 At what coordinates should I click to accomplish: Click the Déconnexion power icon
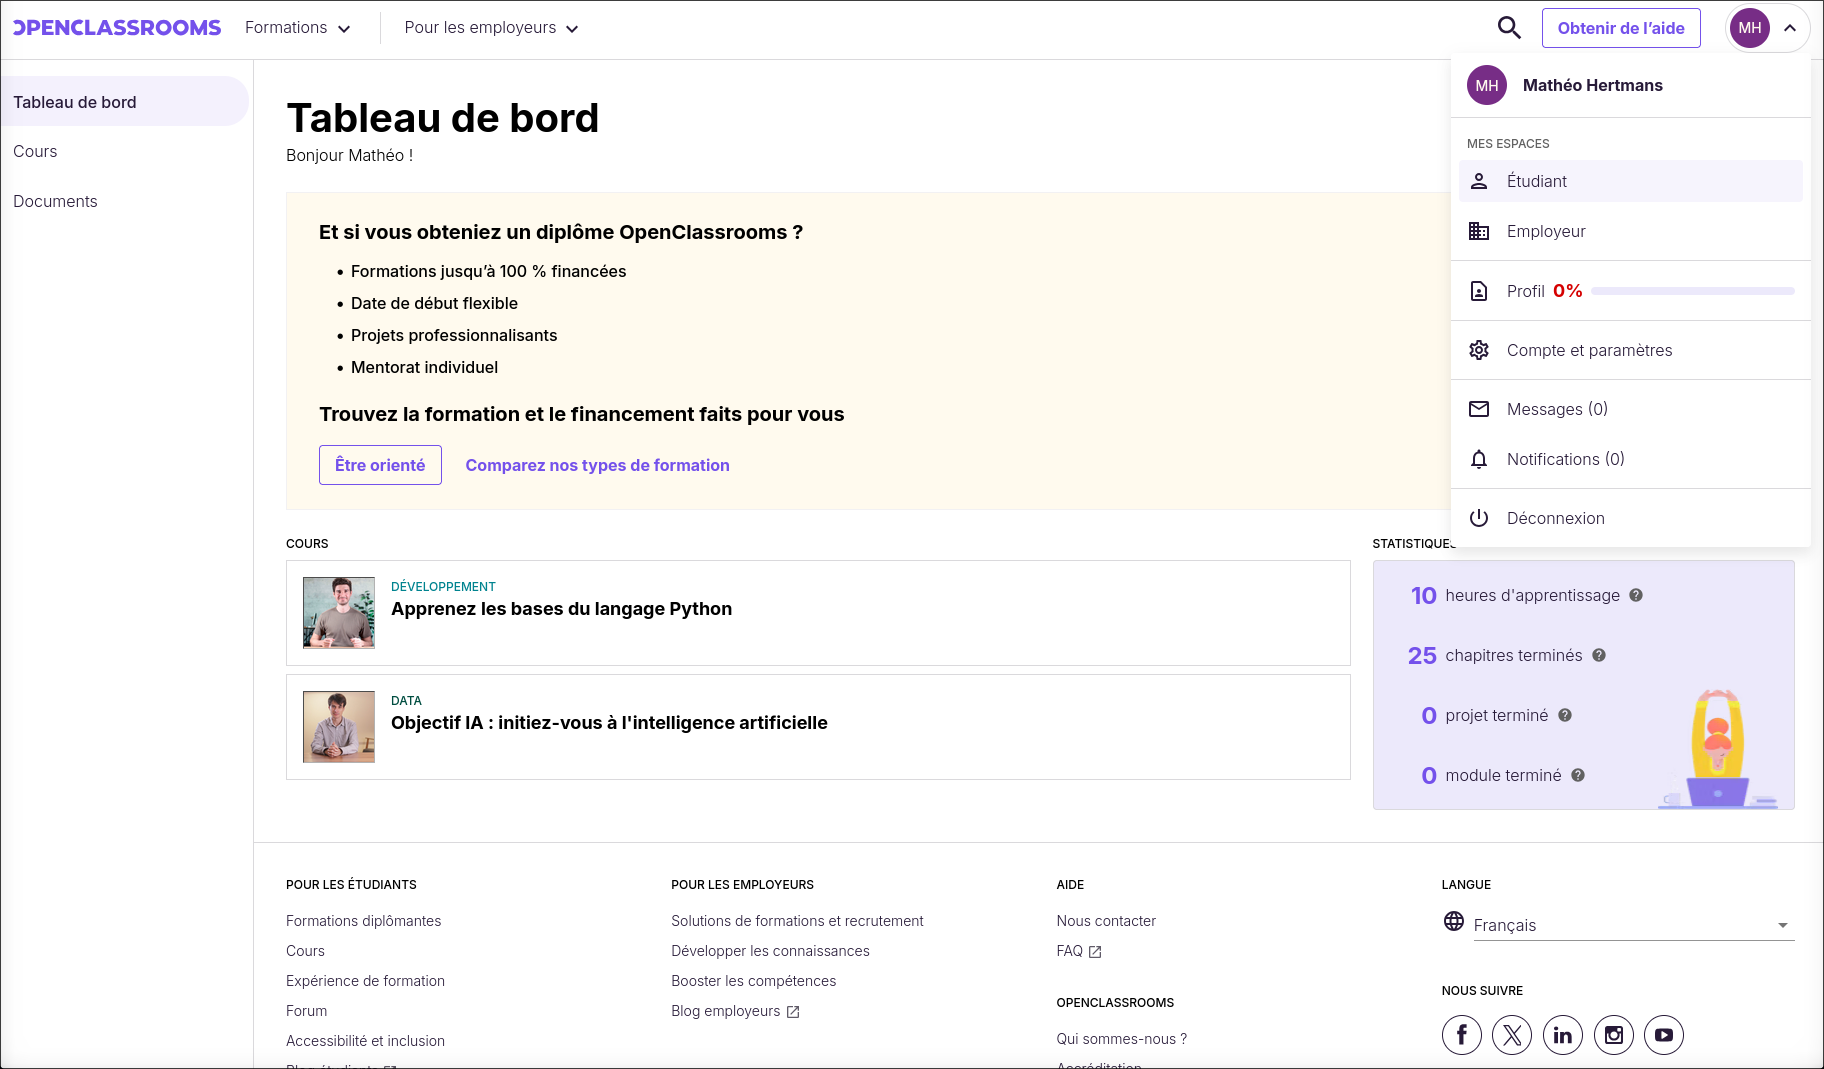1479,518
